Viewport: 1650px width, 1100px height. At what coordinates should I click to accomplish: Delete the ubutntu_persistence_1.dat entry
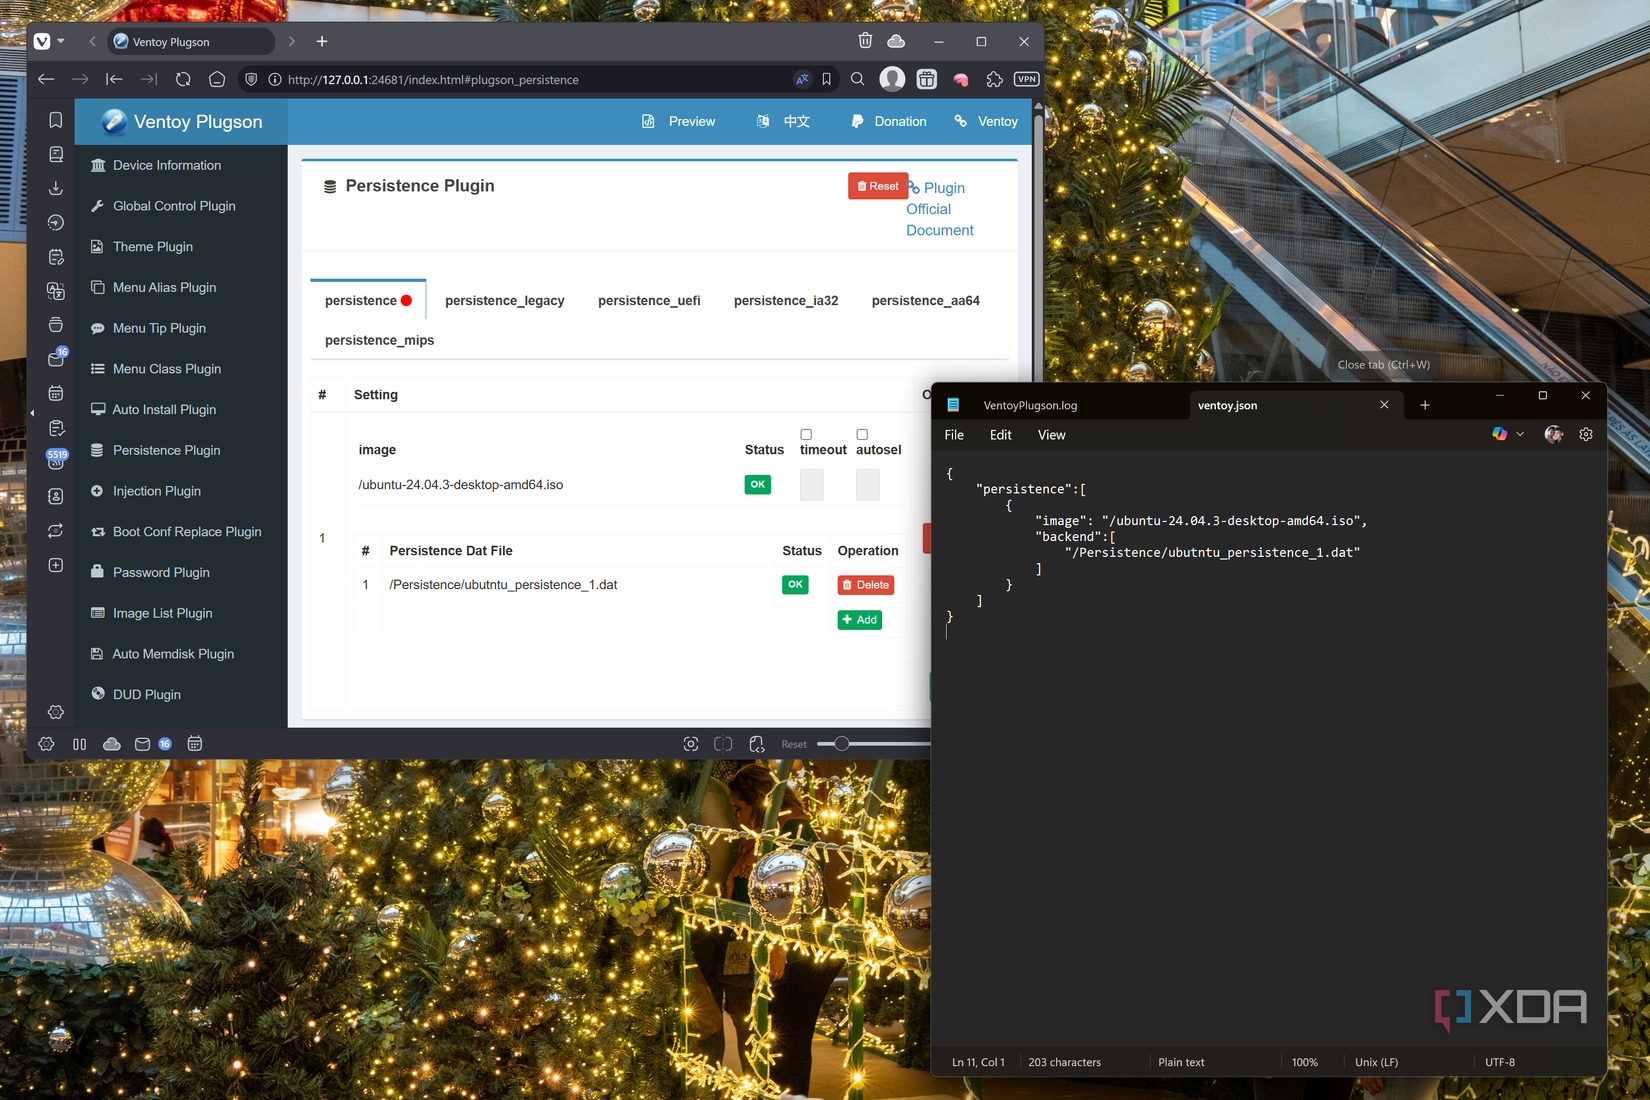point(866,585)
